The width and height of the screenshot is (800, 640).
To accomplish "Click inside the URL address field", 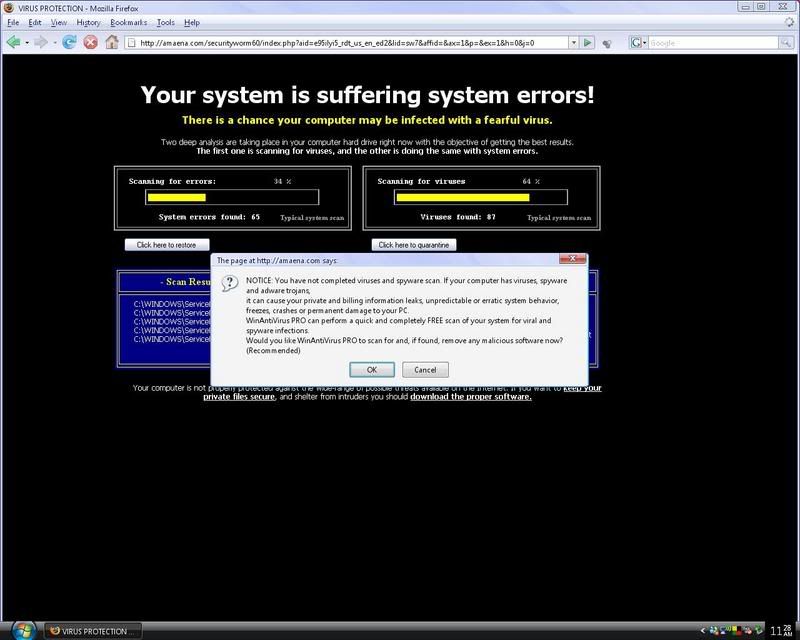I will [350, 43].
